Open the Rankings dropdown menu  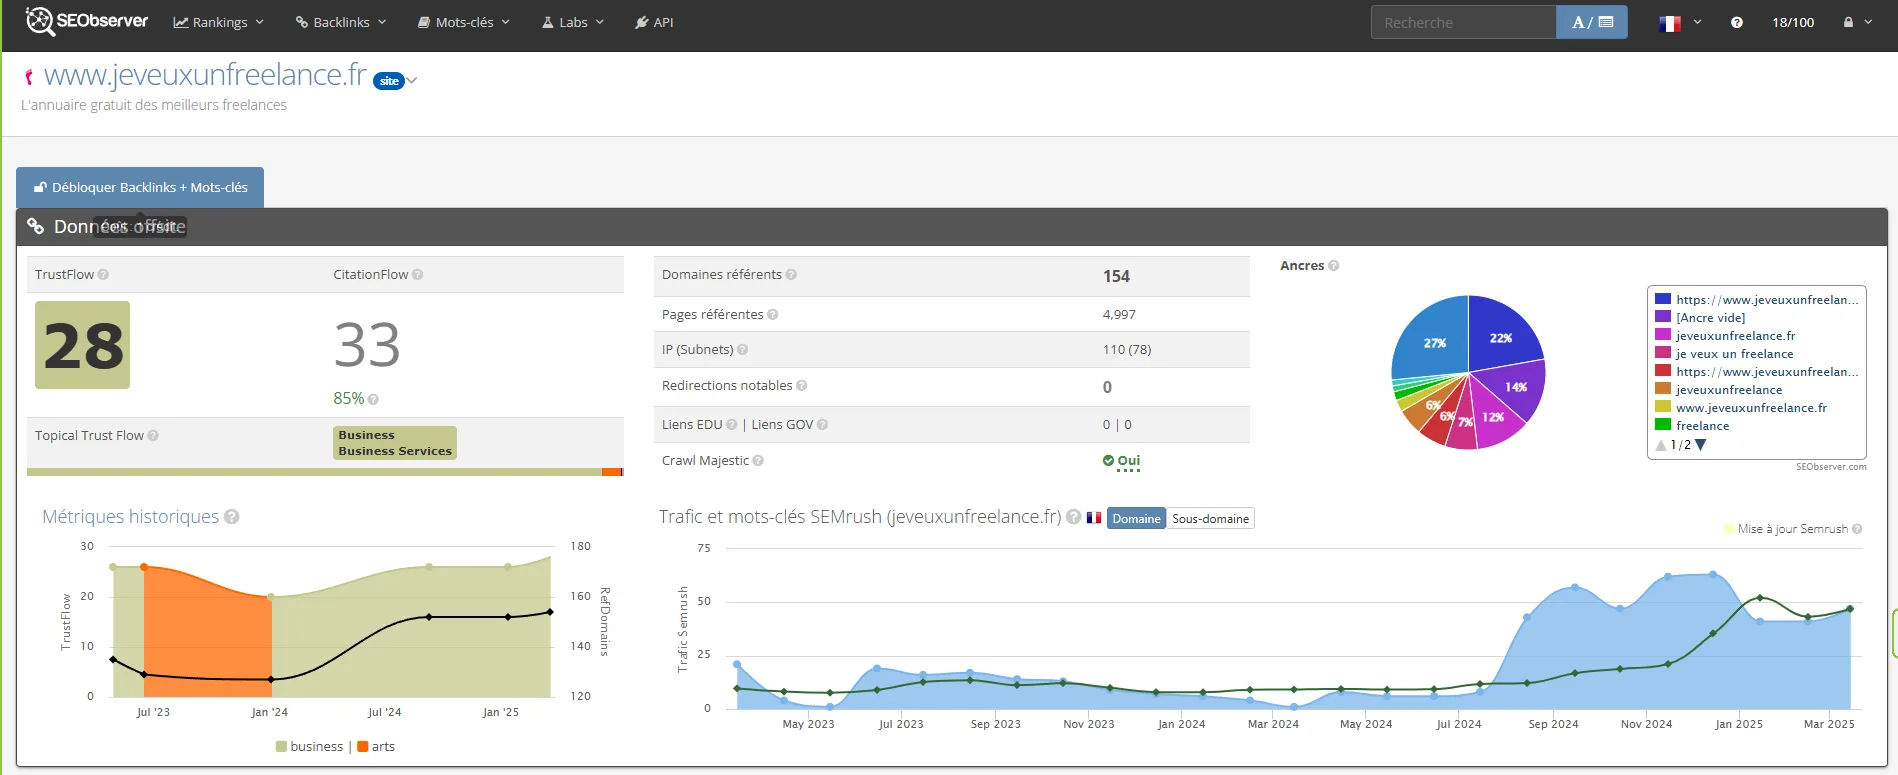pyautogui.click(x=218, y=22)
